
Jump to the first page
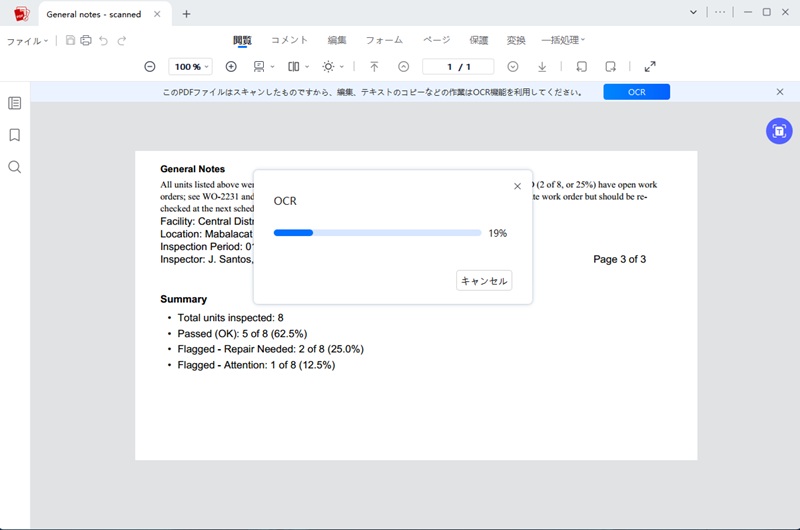[374, 66]
